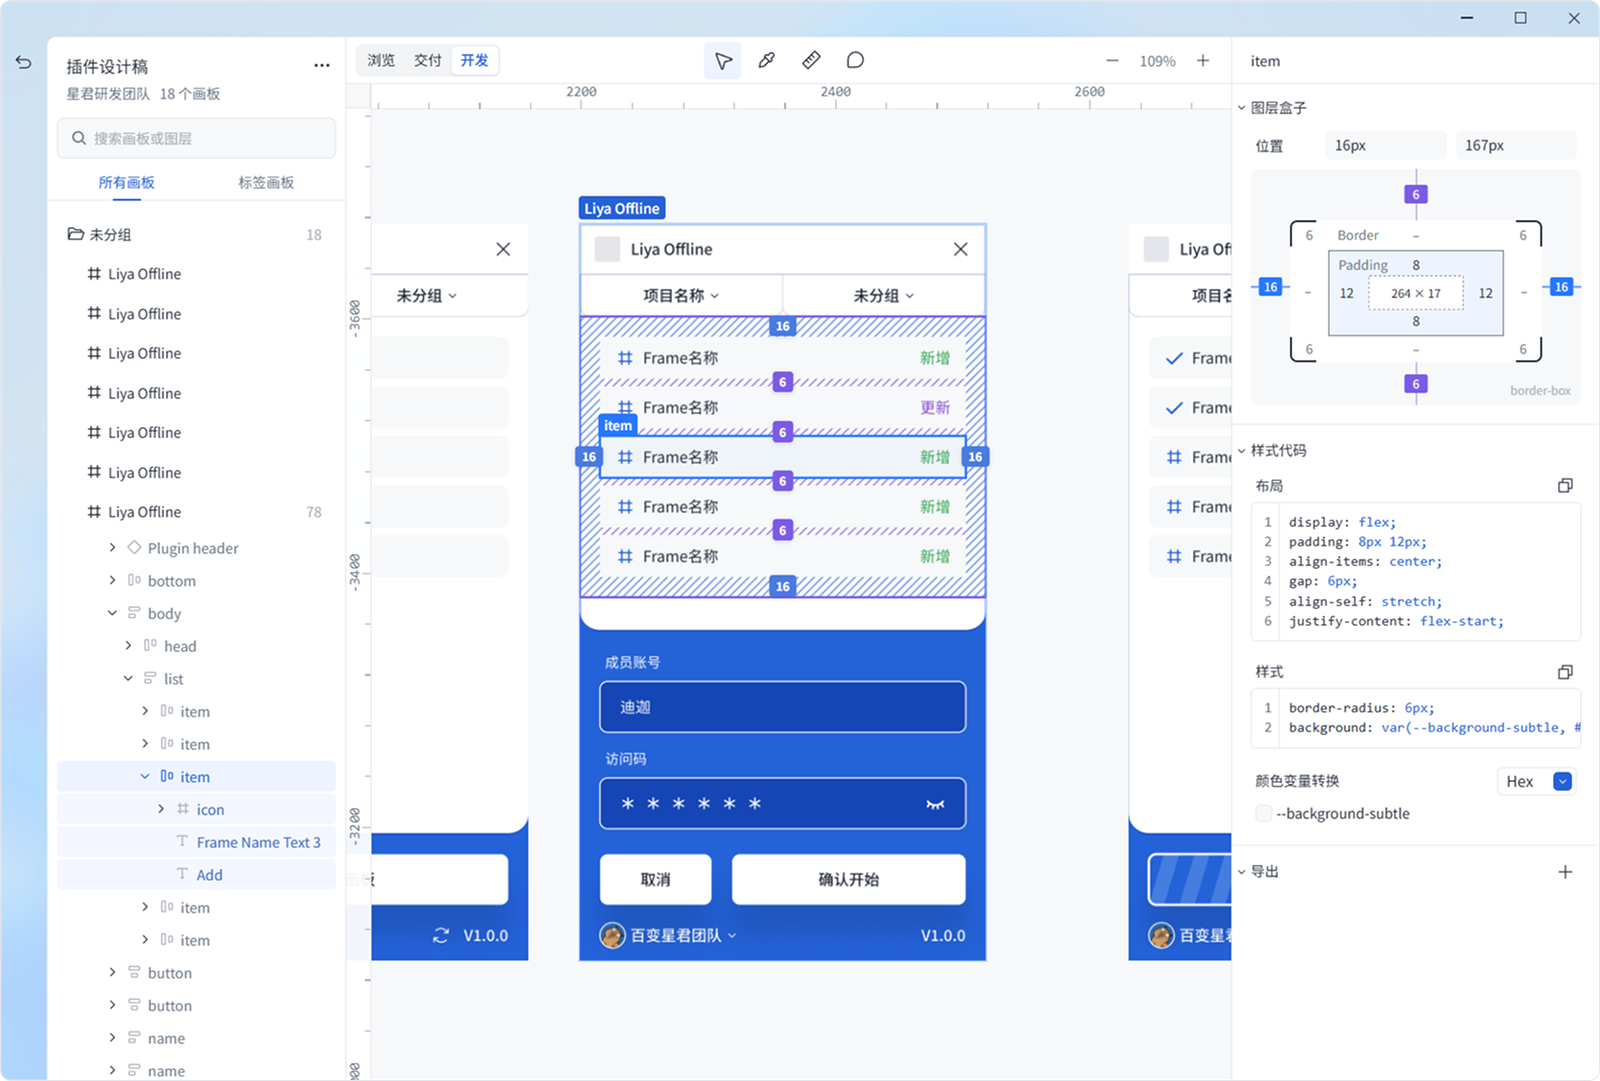1600x1081 pixels.
Task: Collapse the list layer group
Action: point(128,679)
